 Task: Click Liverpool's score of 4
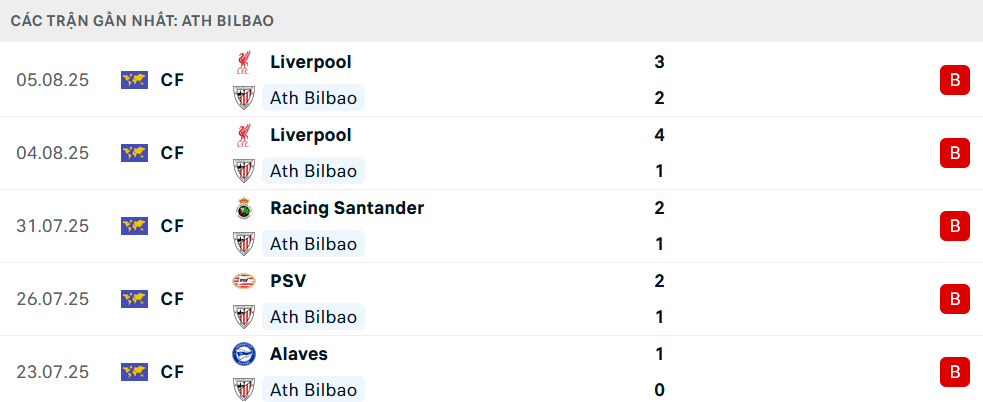(659, 135)
